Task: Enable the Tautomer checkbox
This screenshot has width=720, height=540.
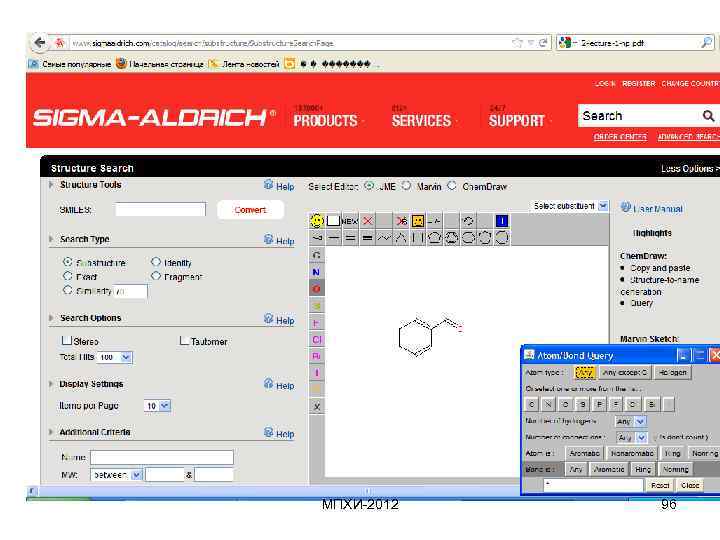Action: 184,341
